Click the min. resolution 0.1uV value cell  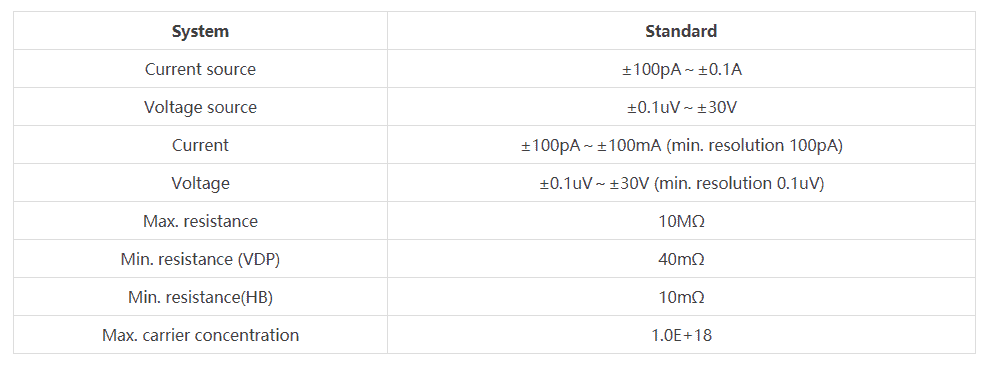[681, 183]
